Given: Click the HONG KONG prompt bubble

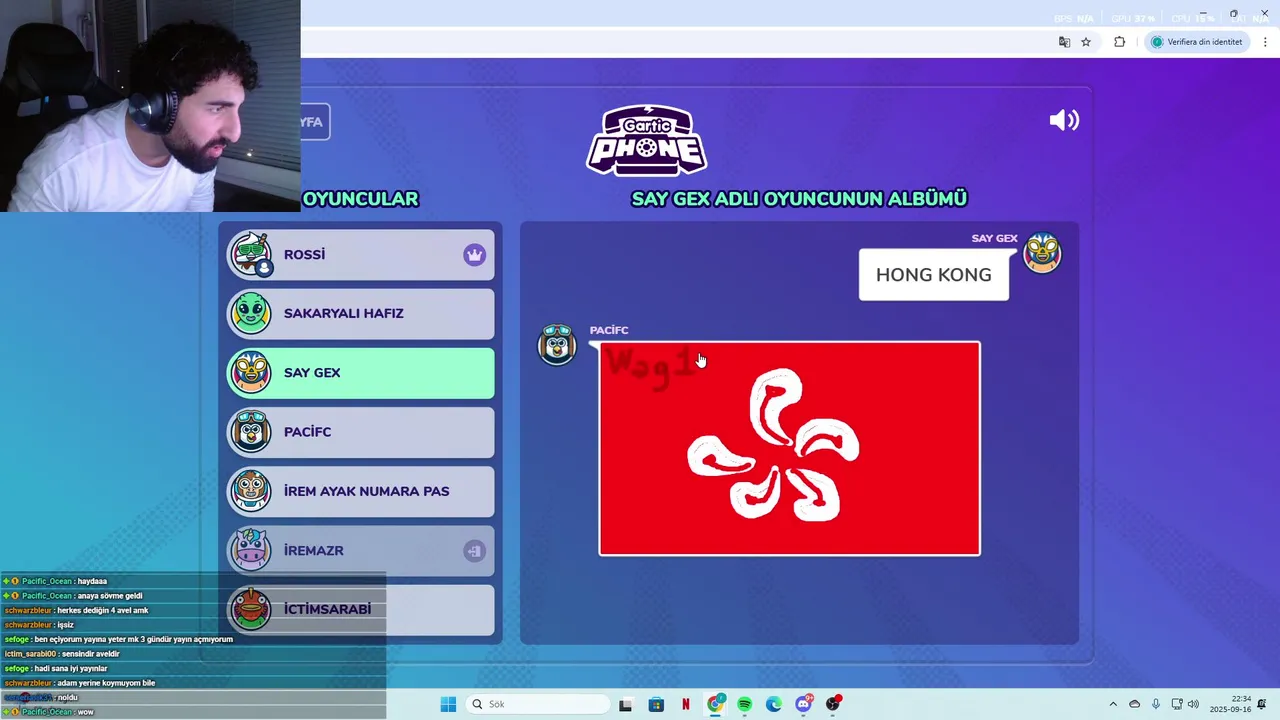Looking at the screenshot, I should click(934, 274).
